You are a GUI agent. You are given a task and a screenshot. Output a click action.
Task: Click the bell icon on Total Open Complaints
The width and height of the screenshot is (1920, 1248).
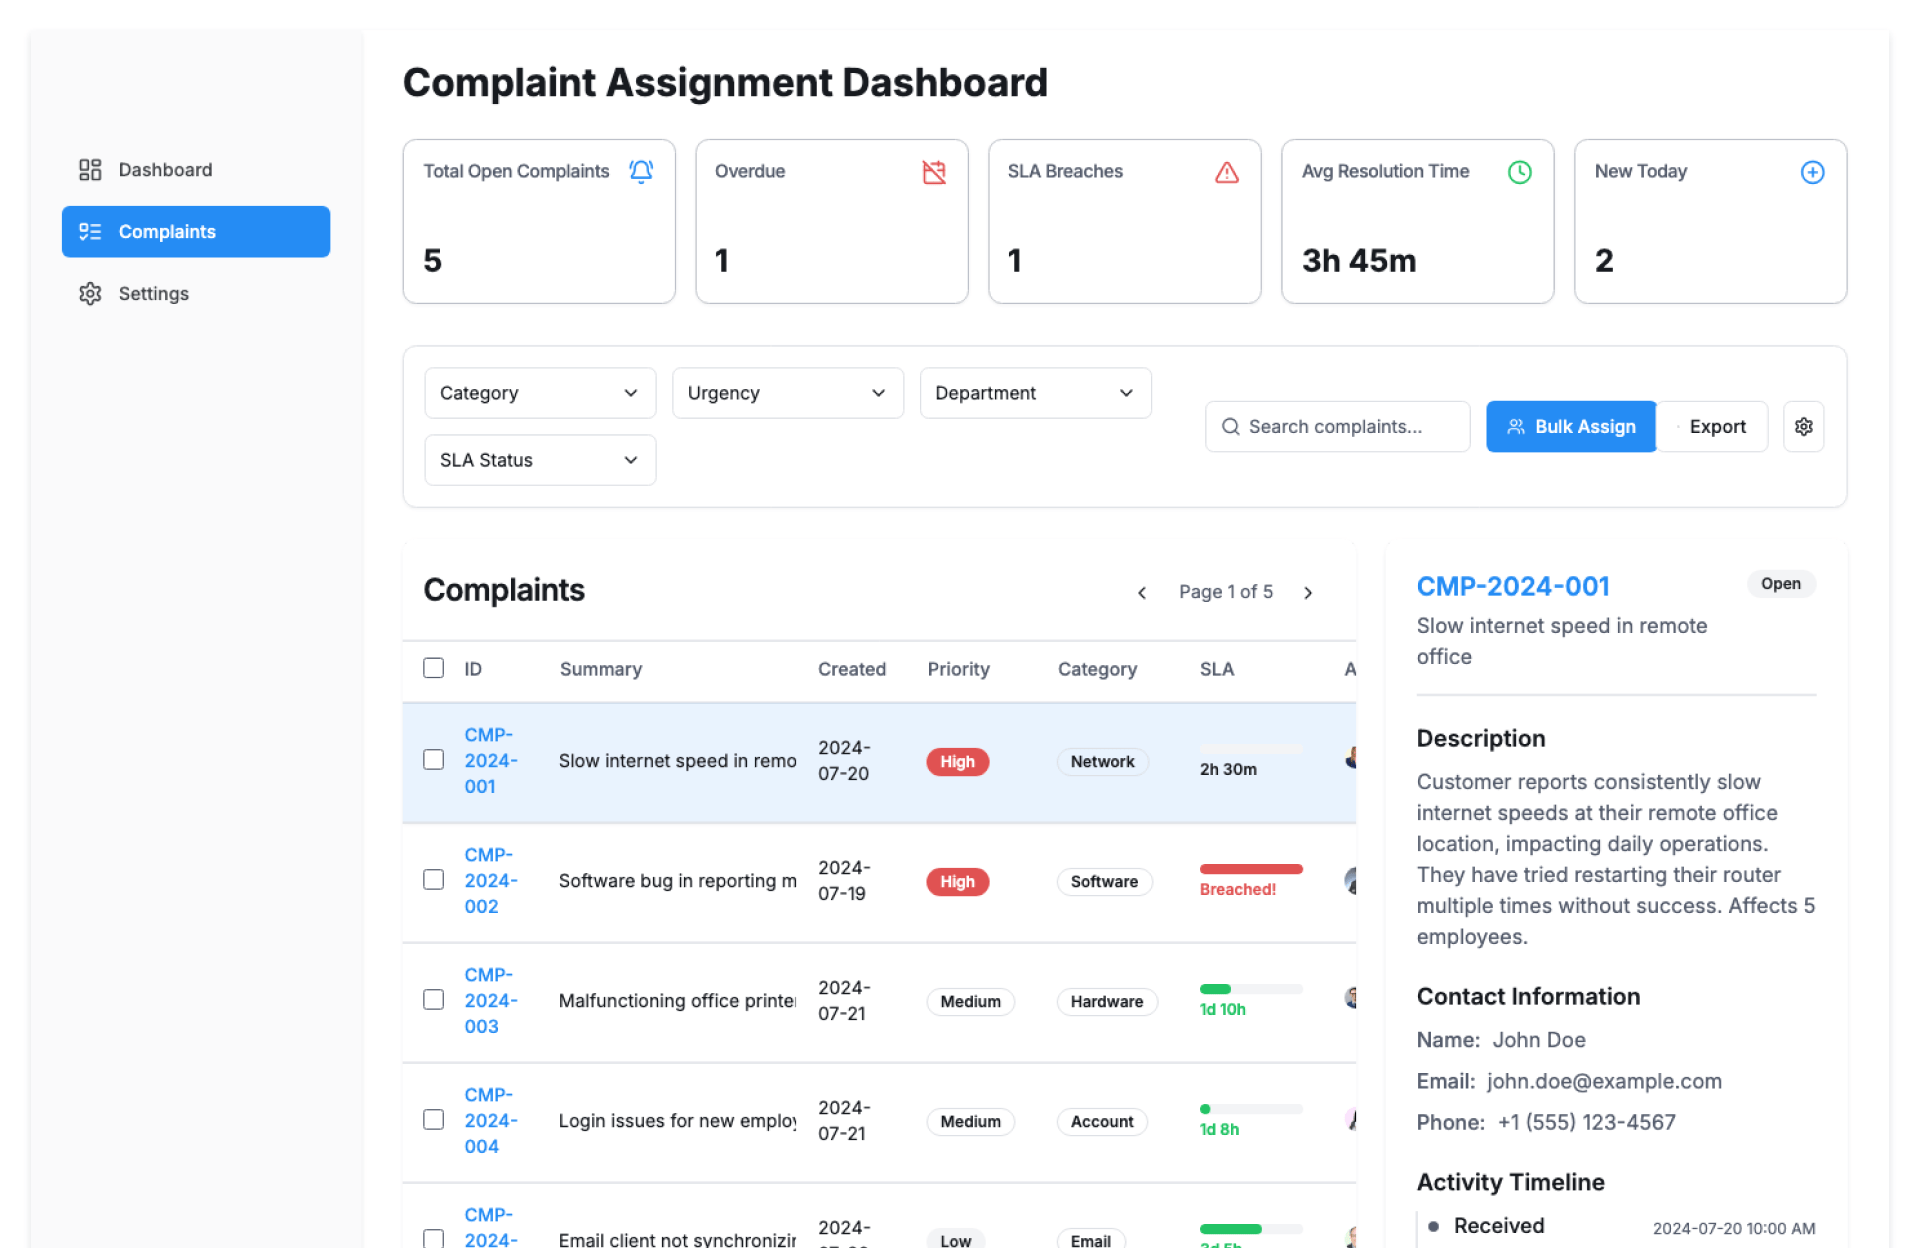641,172
